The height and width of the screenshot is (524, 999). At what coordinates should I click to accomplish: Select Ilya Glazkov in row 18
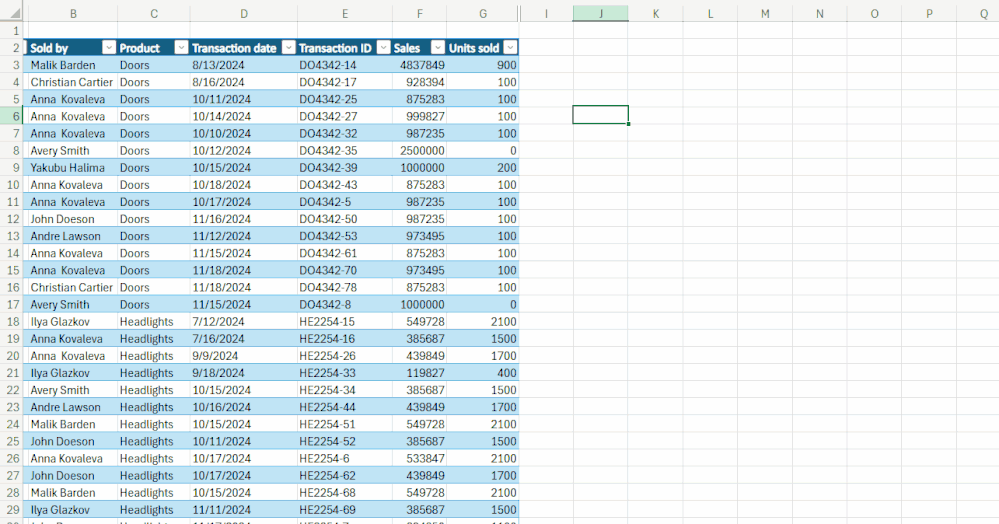71,321
